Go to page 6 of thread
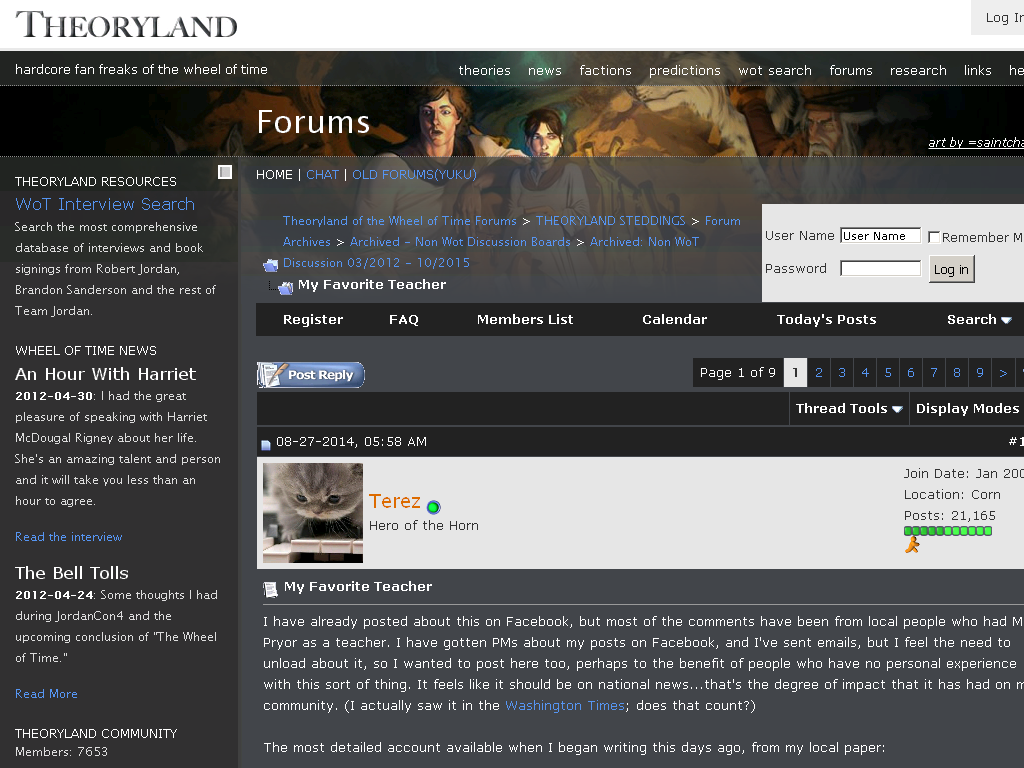1024x768 pixels. coord(911,372)
